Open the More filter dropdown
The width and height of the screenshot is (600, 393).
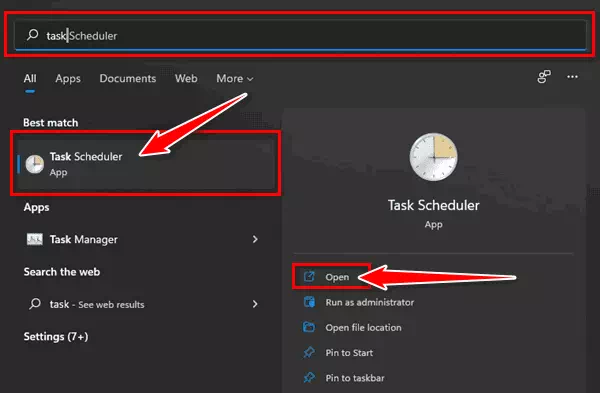(x=235, y=78)
